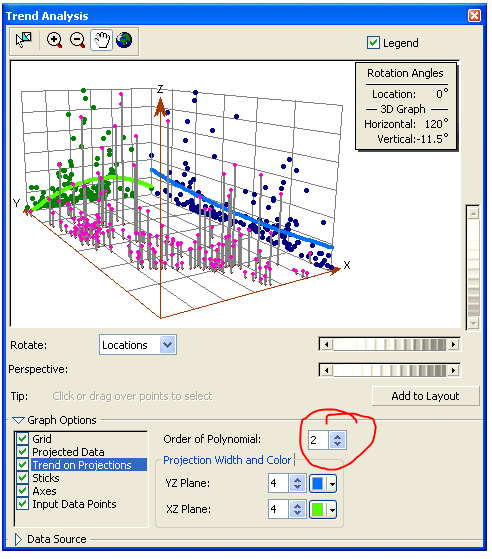Click the blue YZ trend line in graph
This screenshot has height=559, width=492.
coord(242,214)
